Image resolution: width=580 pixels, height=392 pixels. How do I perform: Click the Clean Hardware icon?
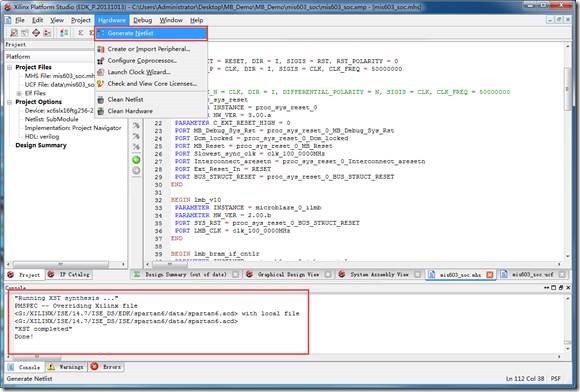(x=100, y=111)
